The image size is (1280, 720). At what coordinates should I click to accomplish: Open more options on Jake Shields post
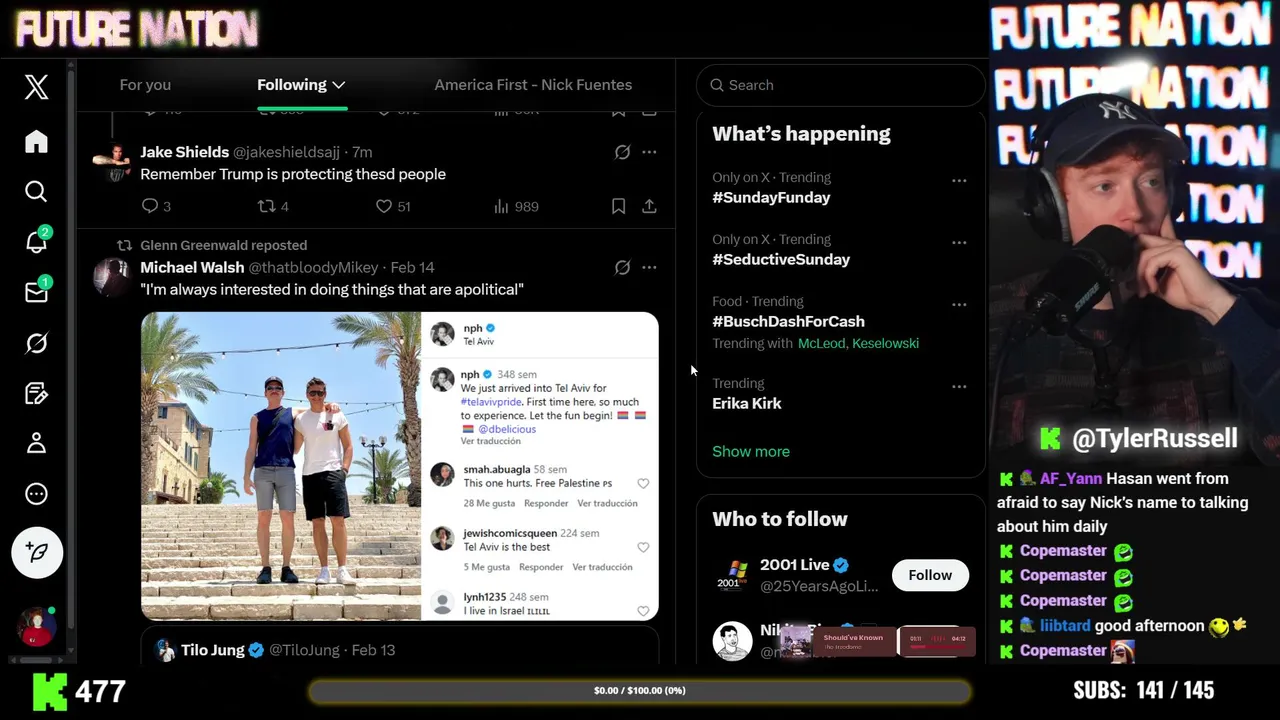coord(649,152)
